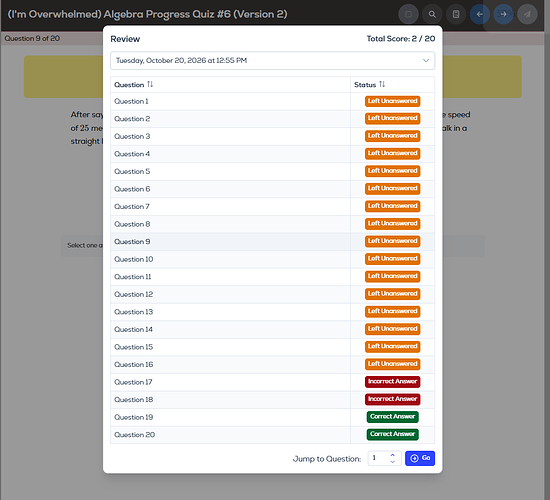Click Incorrect Answer badge for Question 18

click(393, 399)
